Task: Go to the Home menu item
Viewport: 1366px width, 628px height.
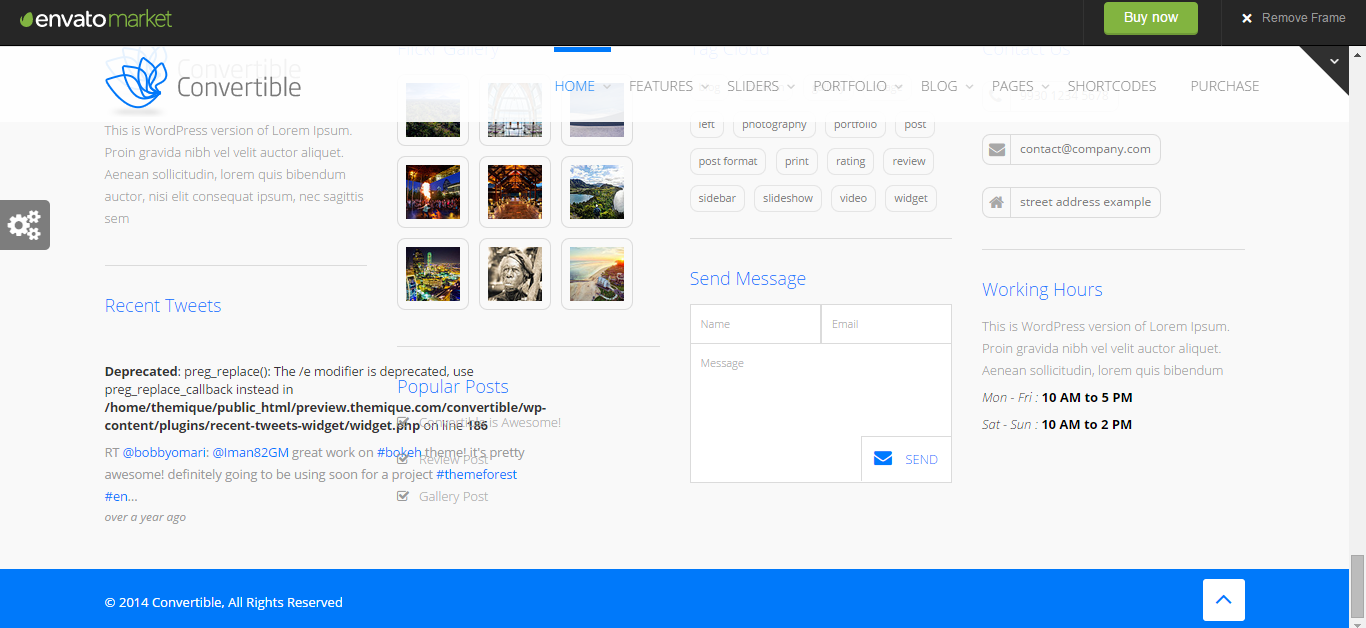Action: [x=575, y=86]
